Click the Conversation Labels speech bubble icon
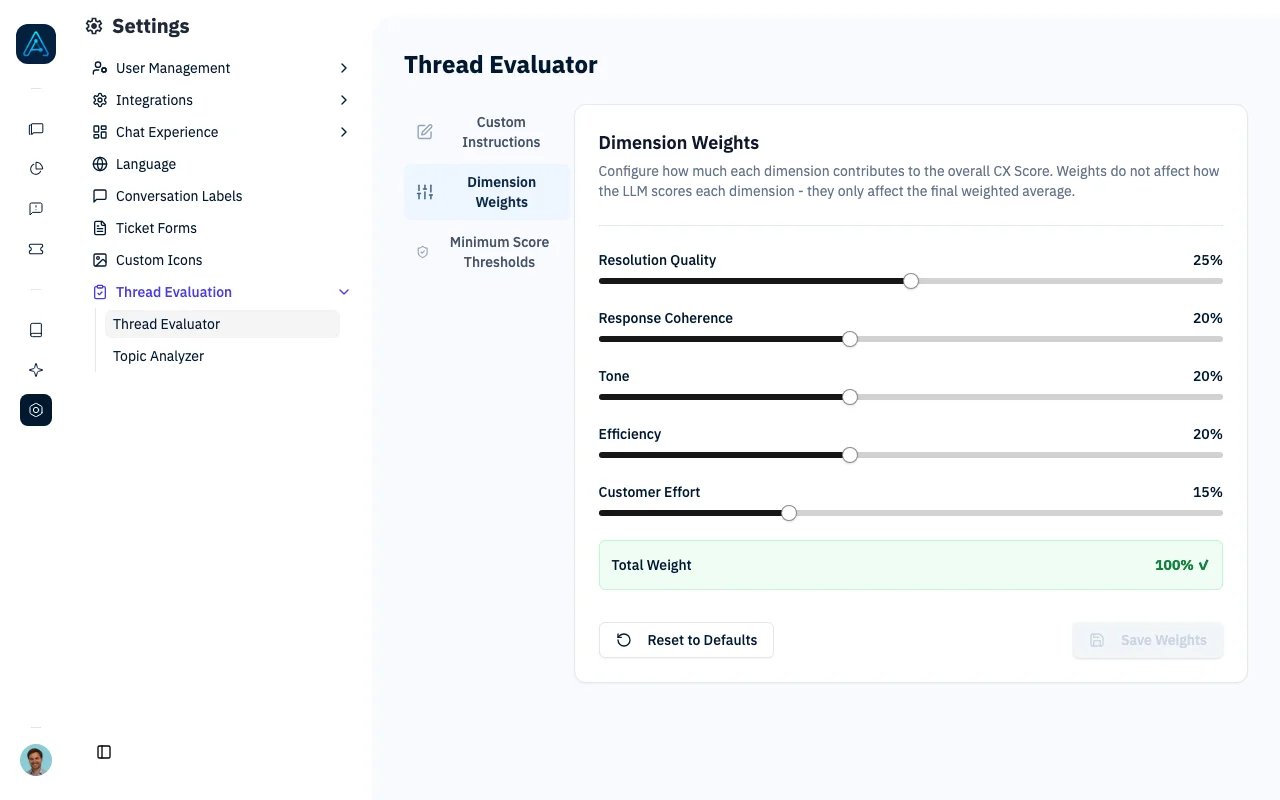Screen dimensions: 1280x800 (x=100, y=196)
